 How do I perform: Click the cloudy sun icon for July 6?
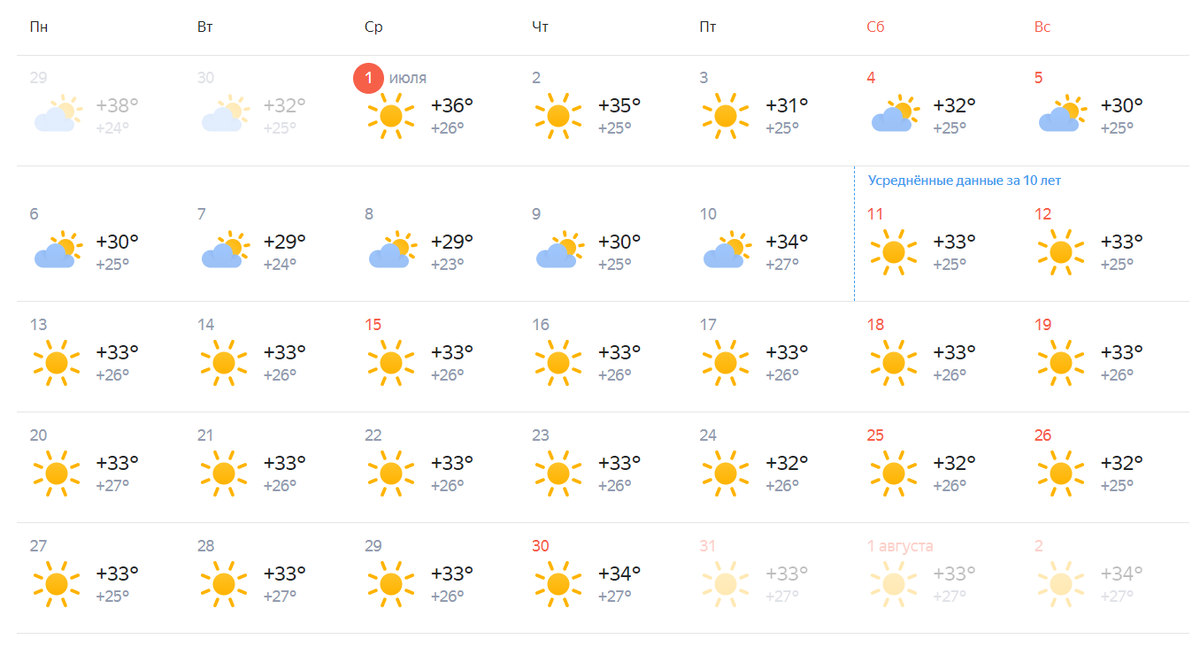point(57,251)
